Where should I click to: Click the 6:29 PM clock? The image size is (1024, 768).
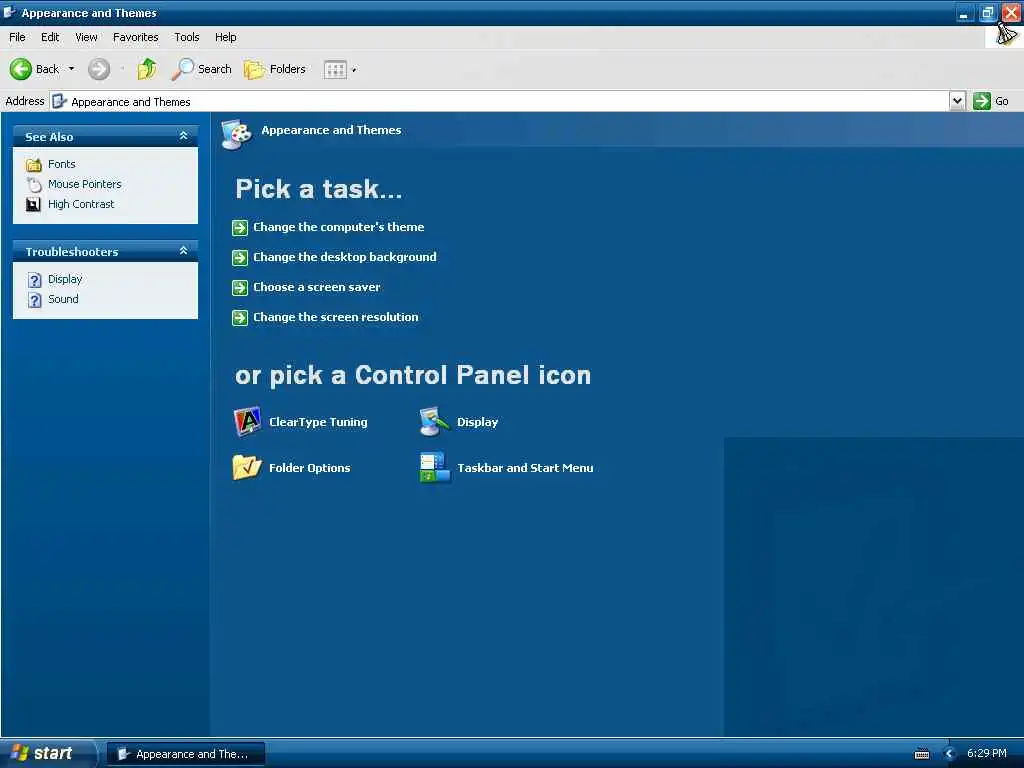tap(987, 753)
